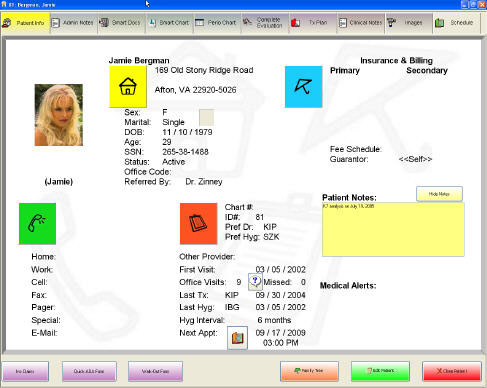Click the Pref Hyg value 'SZK'
The height and width of the screenshot is (388, 487).
(271, 237)
